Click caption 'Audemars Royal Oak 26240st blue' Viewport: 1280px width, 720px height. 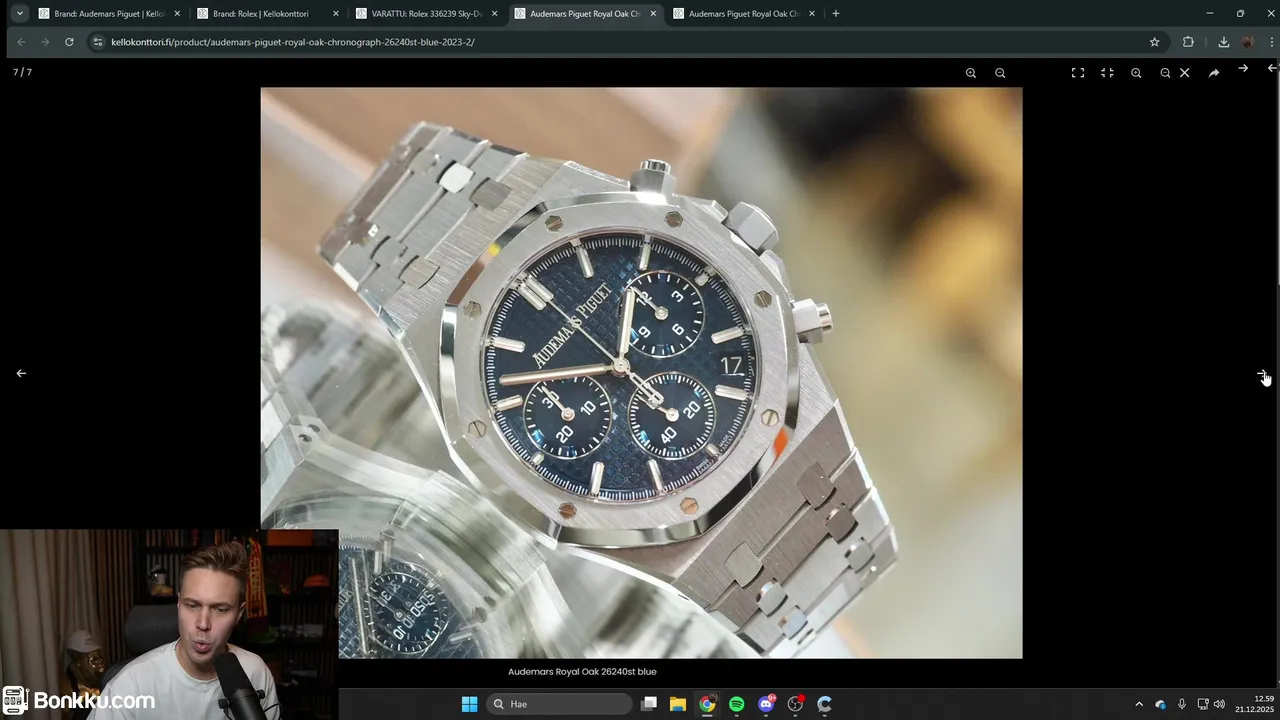(582, 672)
